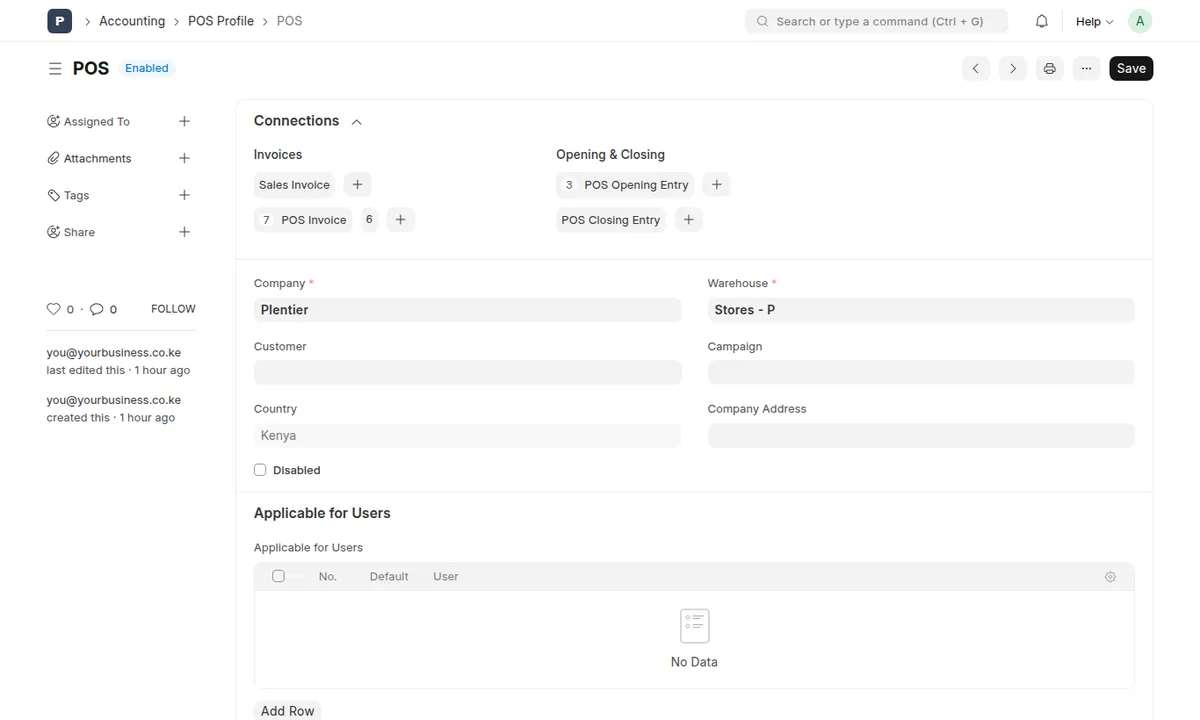
Task: Open the Help dropdown
Action: click(x=1094, y=21)
